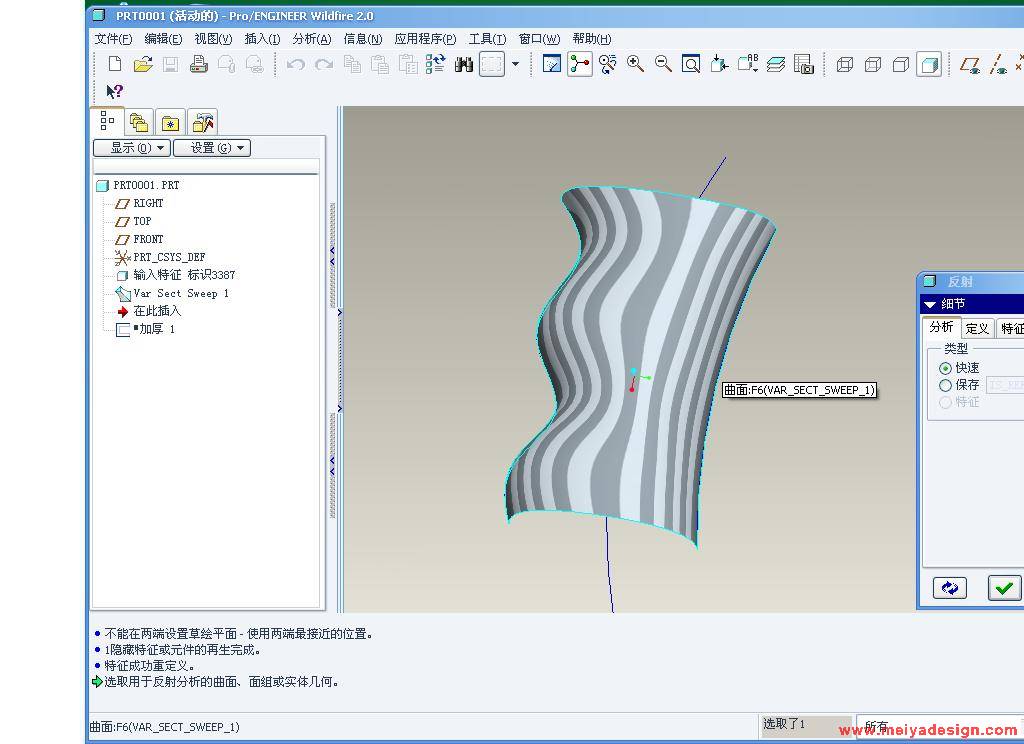Open the 分析 menu in menu bar
Viewport: 1024px width, 744px height.
click(x=311, y=39)
